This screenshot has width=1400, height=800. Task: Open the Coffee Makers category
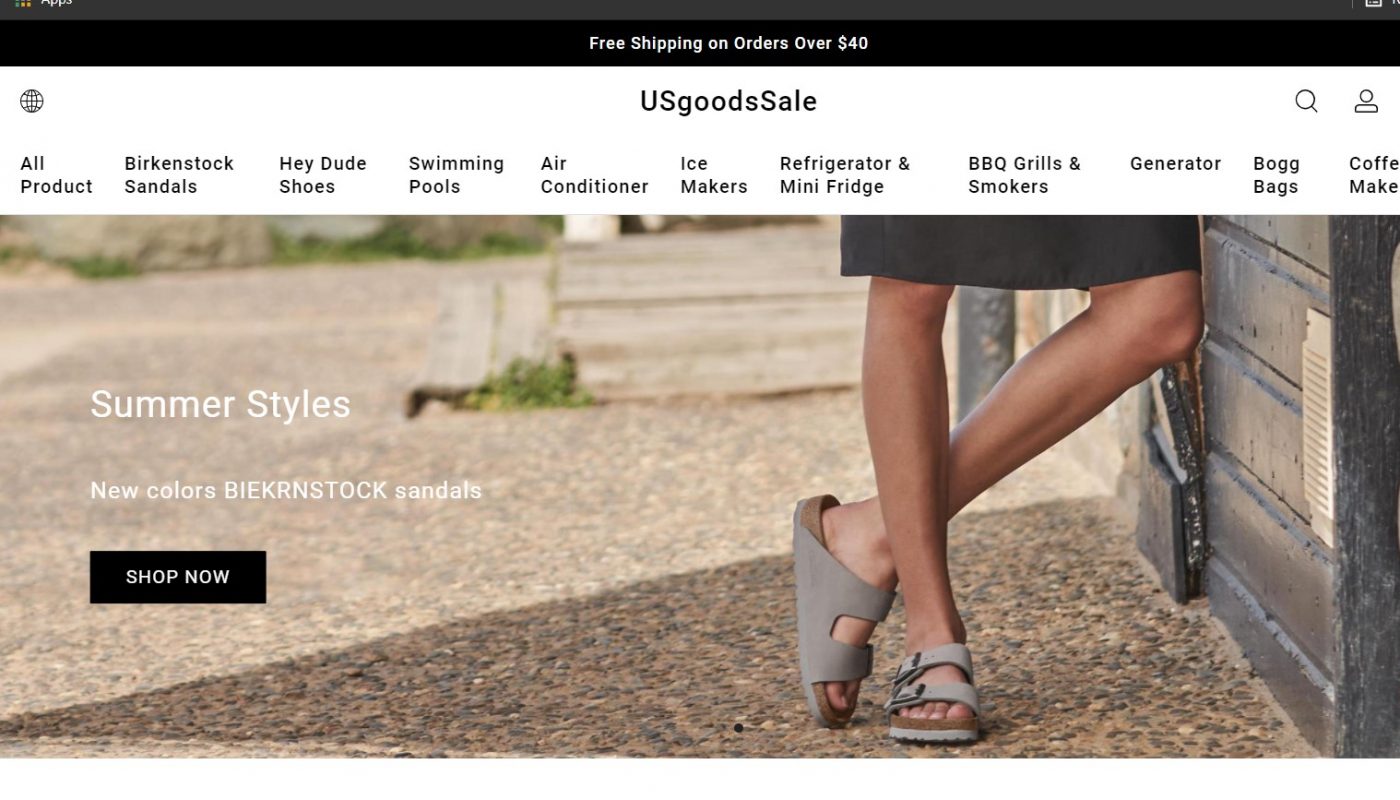click(x=1374, y=175)
